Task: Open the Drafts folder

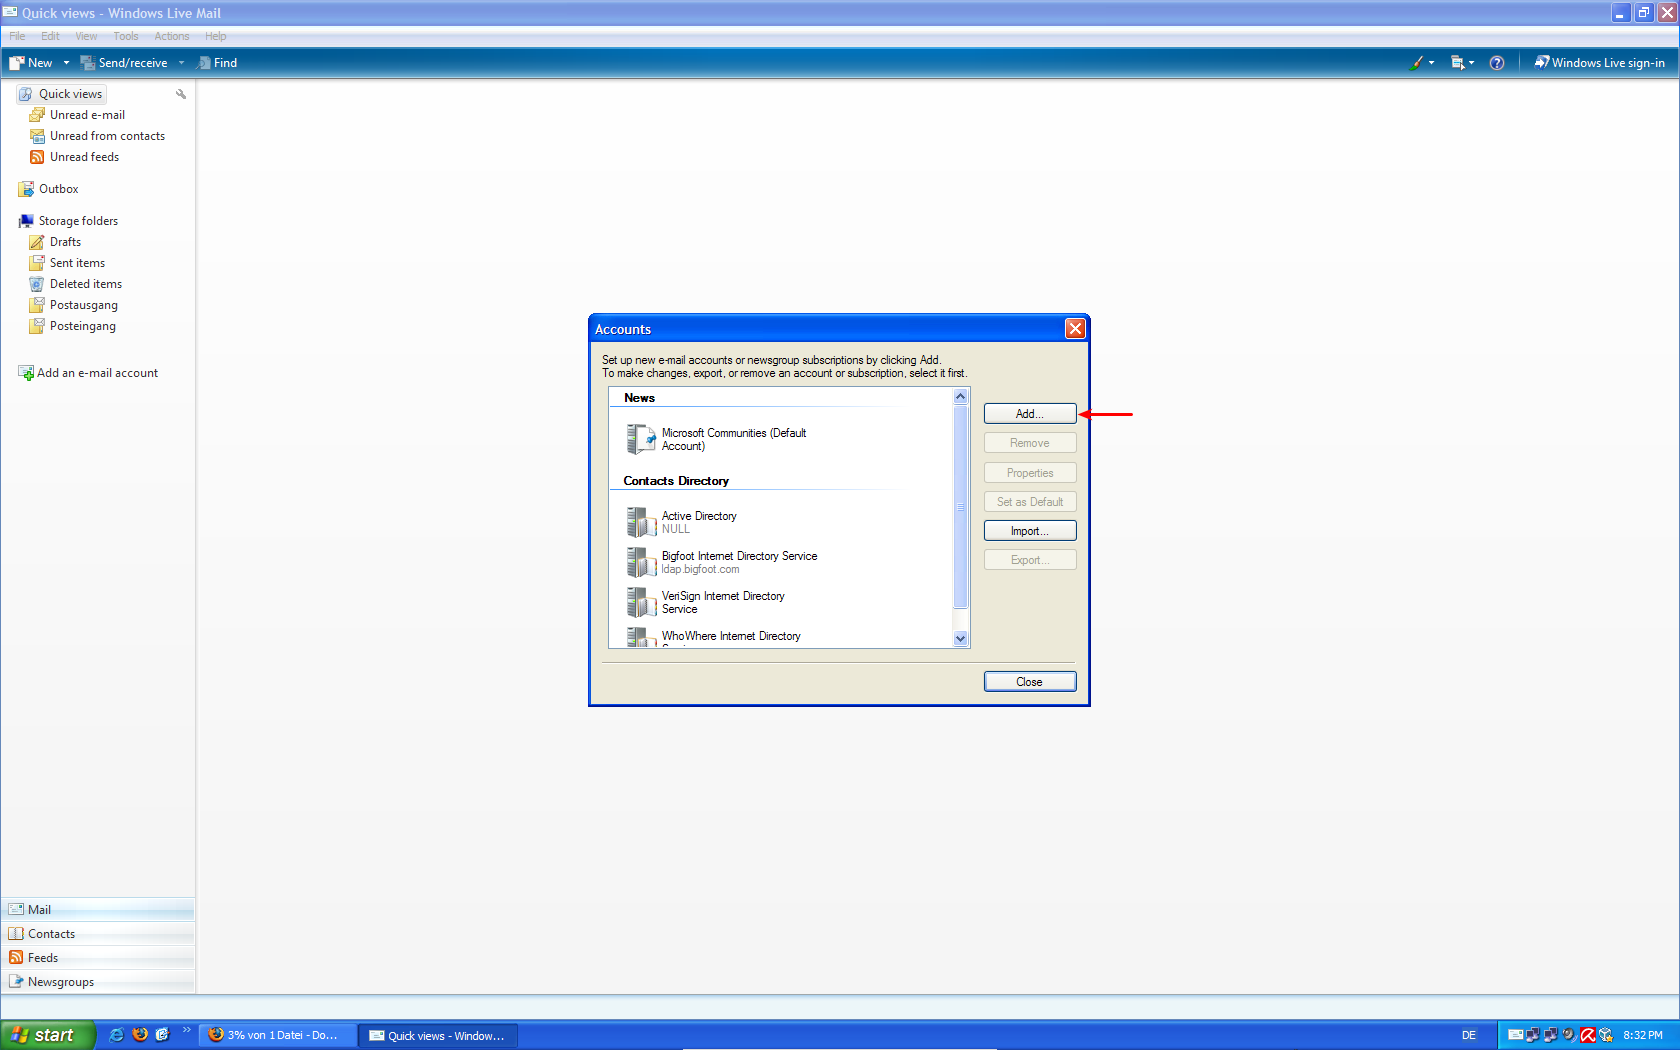Action: [x=65, y=242]
